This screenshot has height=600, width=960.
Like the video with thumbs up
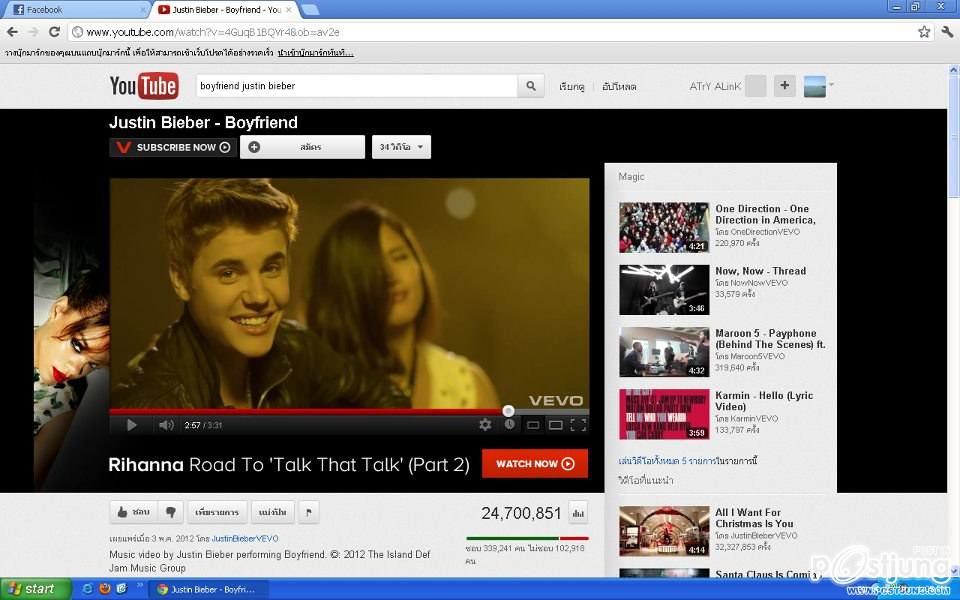(133, 512)
